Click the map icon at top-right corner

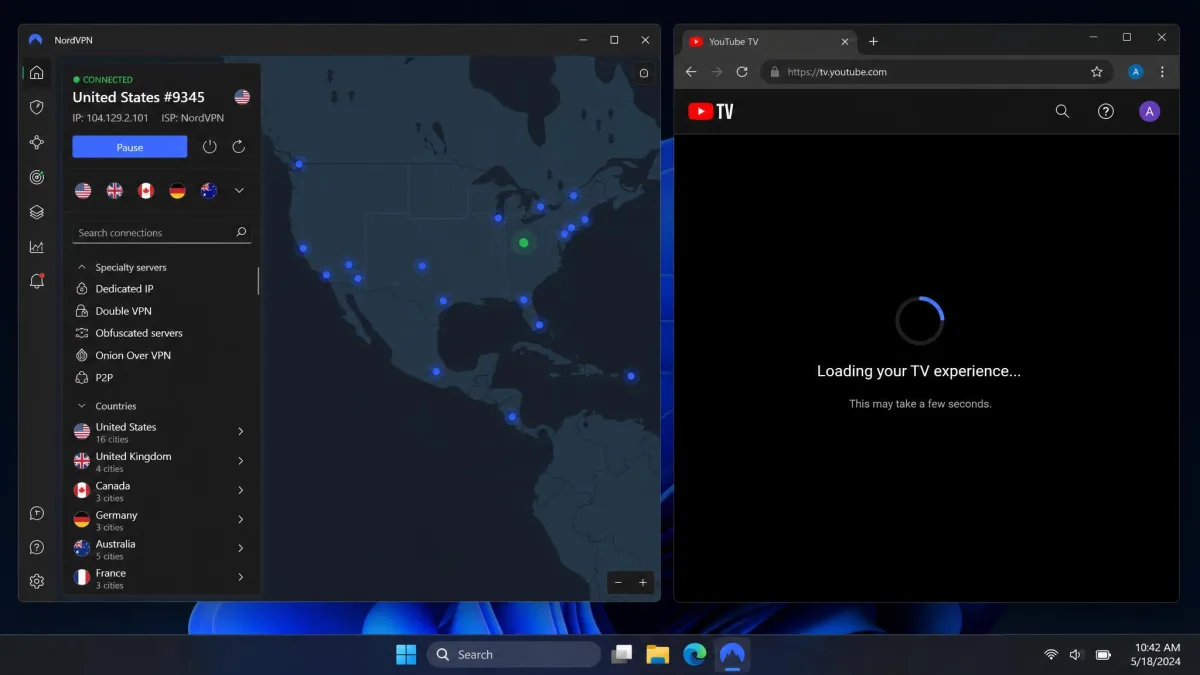tap(644, 73)
